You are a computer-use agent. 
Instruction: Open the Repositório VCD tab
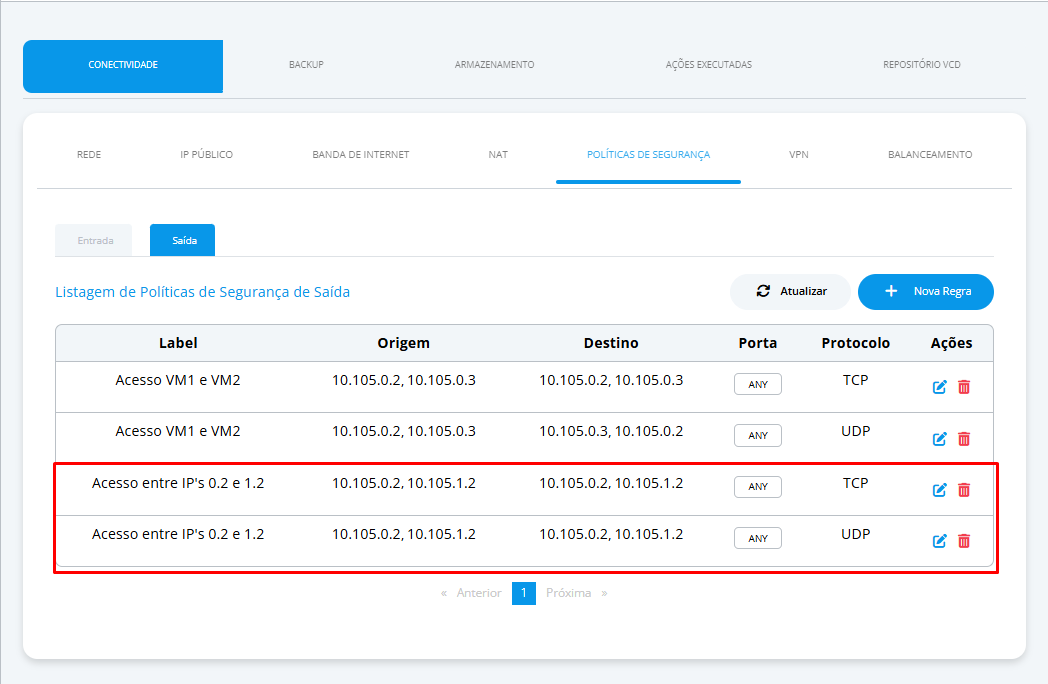(922, 65)
